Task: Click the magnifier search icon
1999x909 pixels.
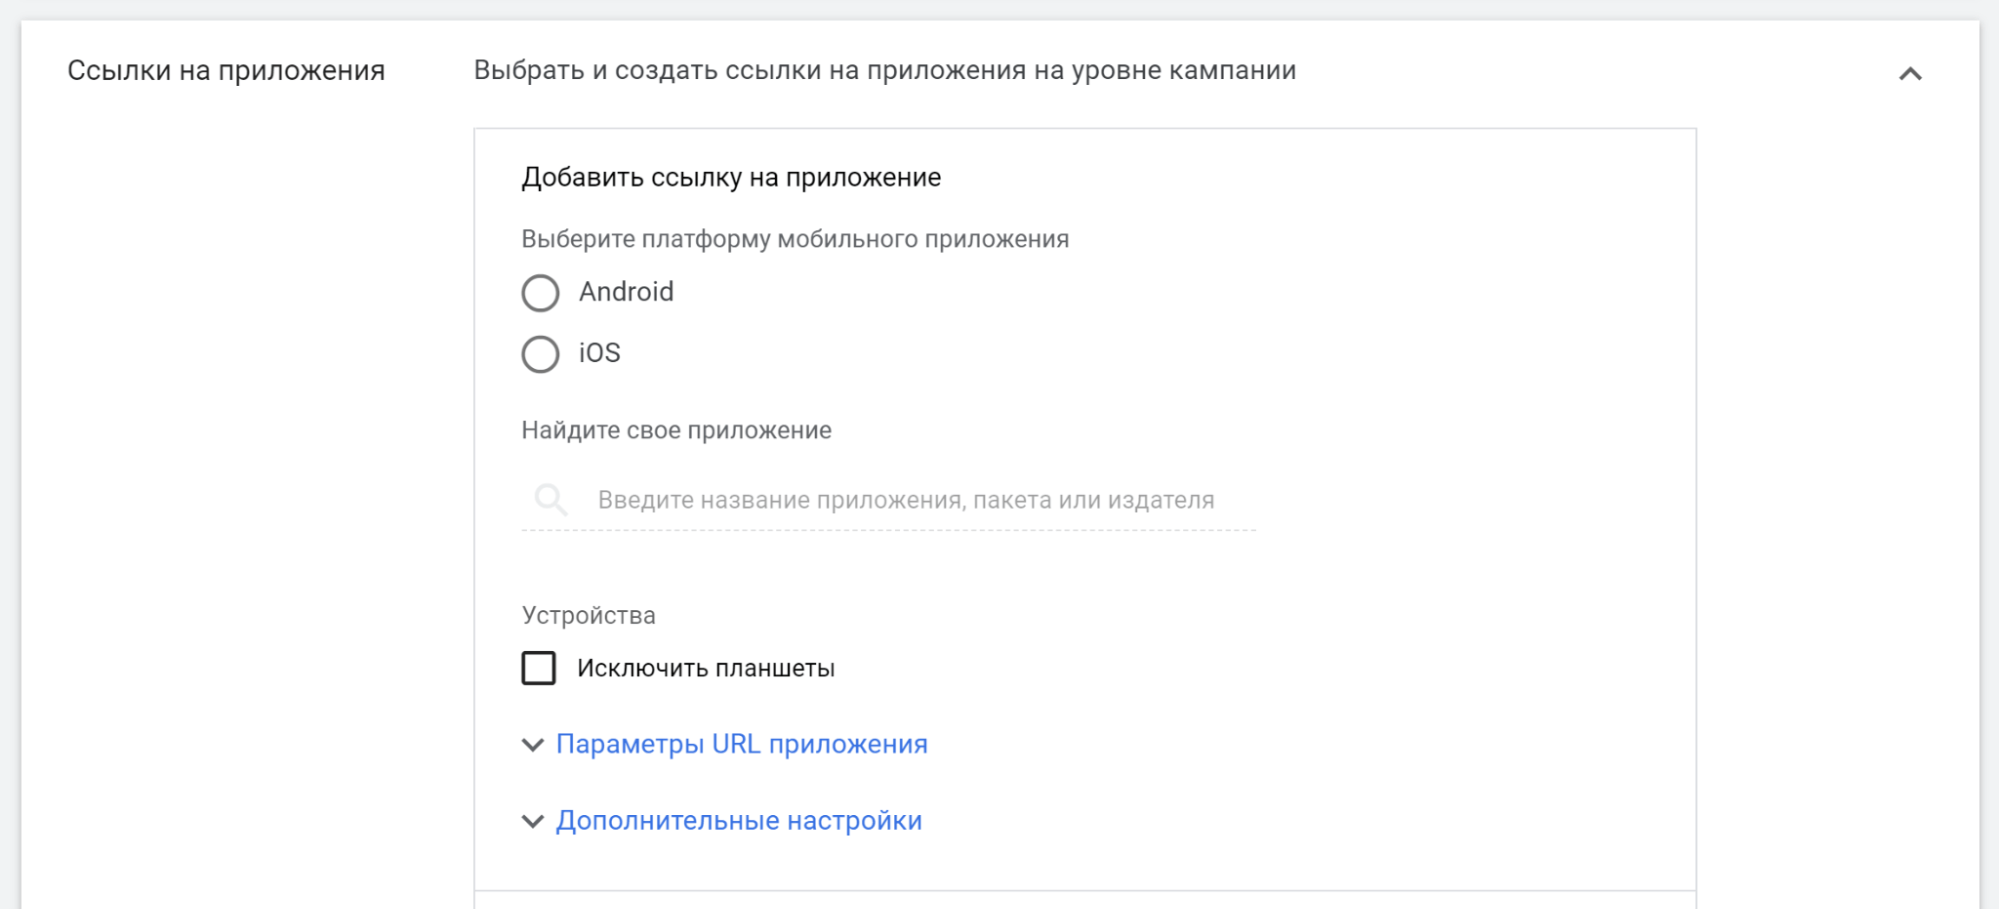Action: click(550, 499)
